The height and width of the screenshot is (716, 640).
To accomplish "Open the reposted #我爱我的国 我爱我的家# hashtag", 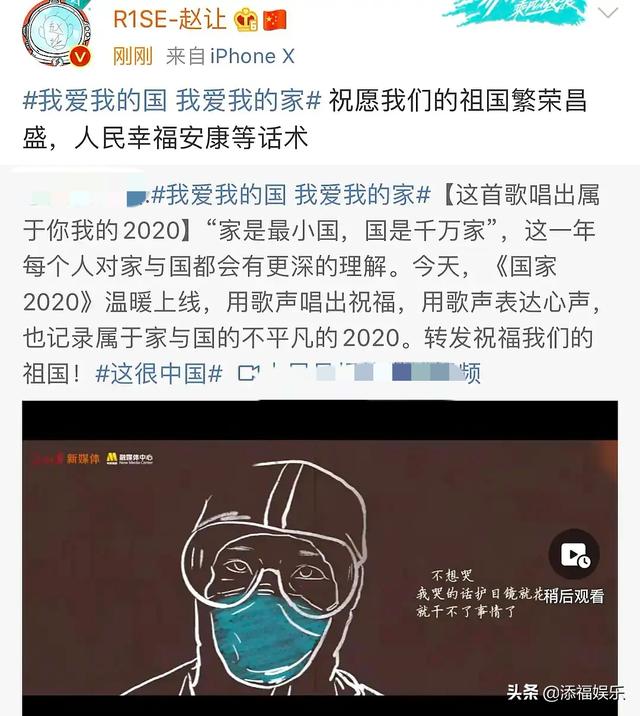I will [291, 195].
